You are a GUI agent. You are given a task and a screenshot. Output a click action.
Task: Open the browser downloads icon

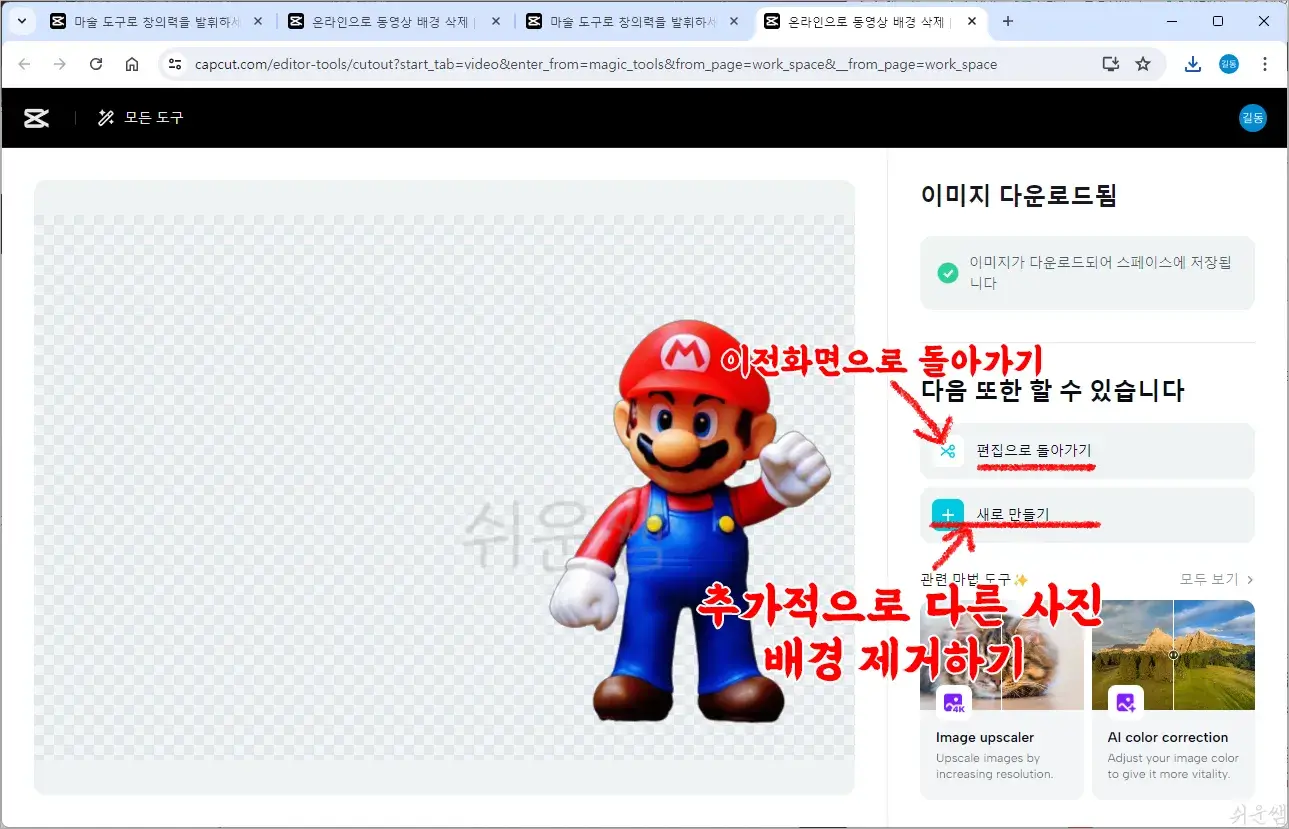point(1193,64)
